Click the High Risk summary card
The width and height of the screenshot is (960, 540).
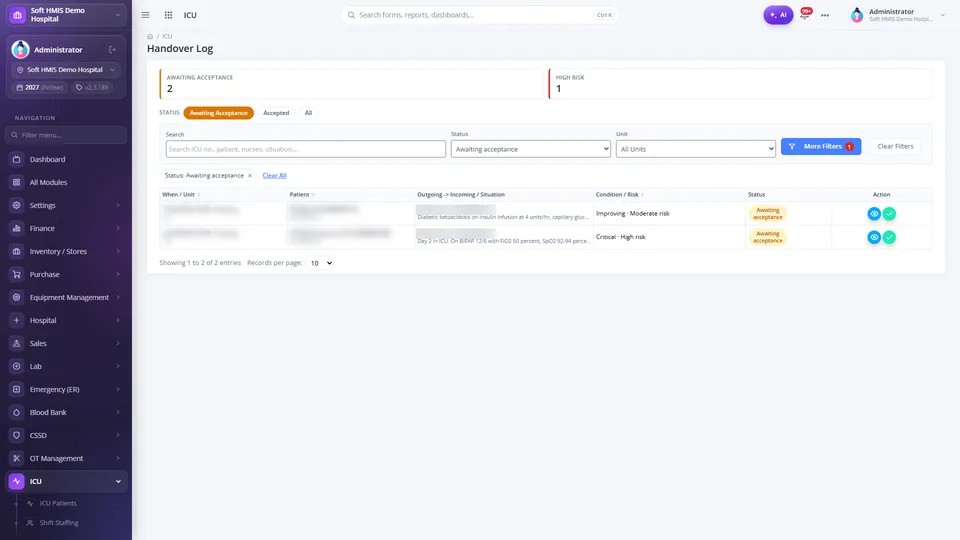740,83
